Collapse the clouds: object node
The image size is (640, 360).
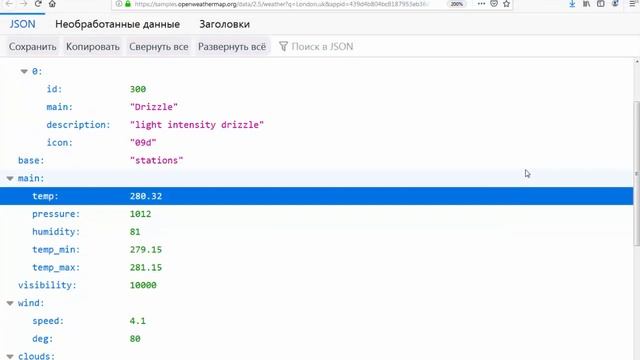[x=10, y=356]
